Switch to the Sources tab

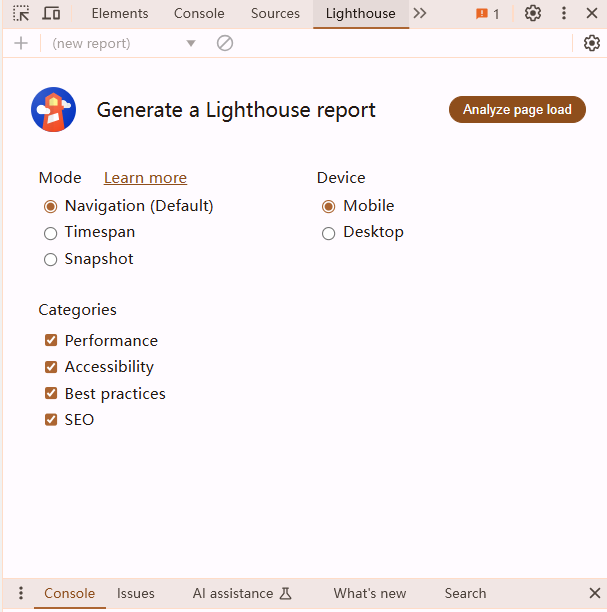[x=275, y=13]
